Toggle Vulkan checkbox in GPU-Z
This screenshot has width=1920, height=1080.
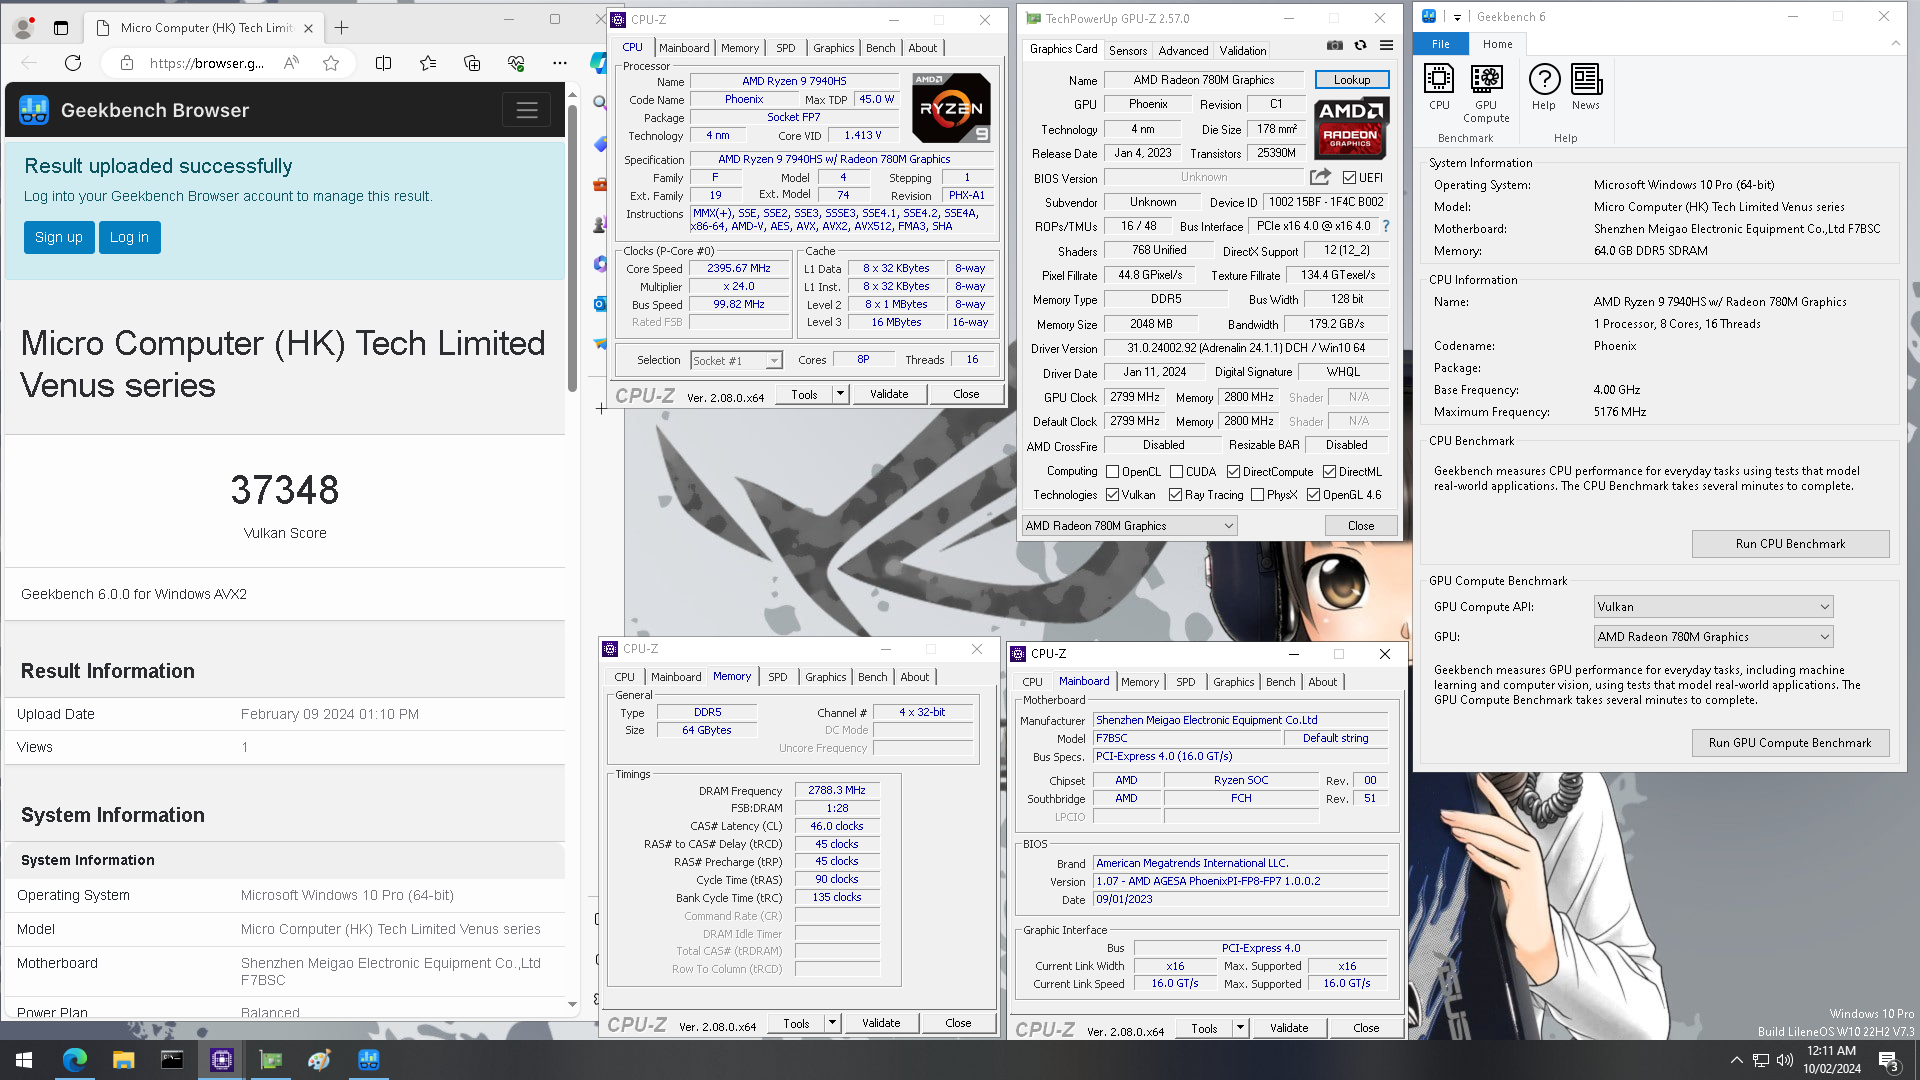pos(1112,495)
